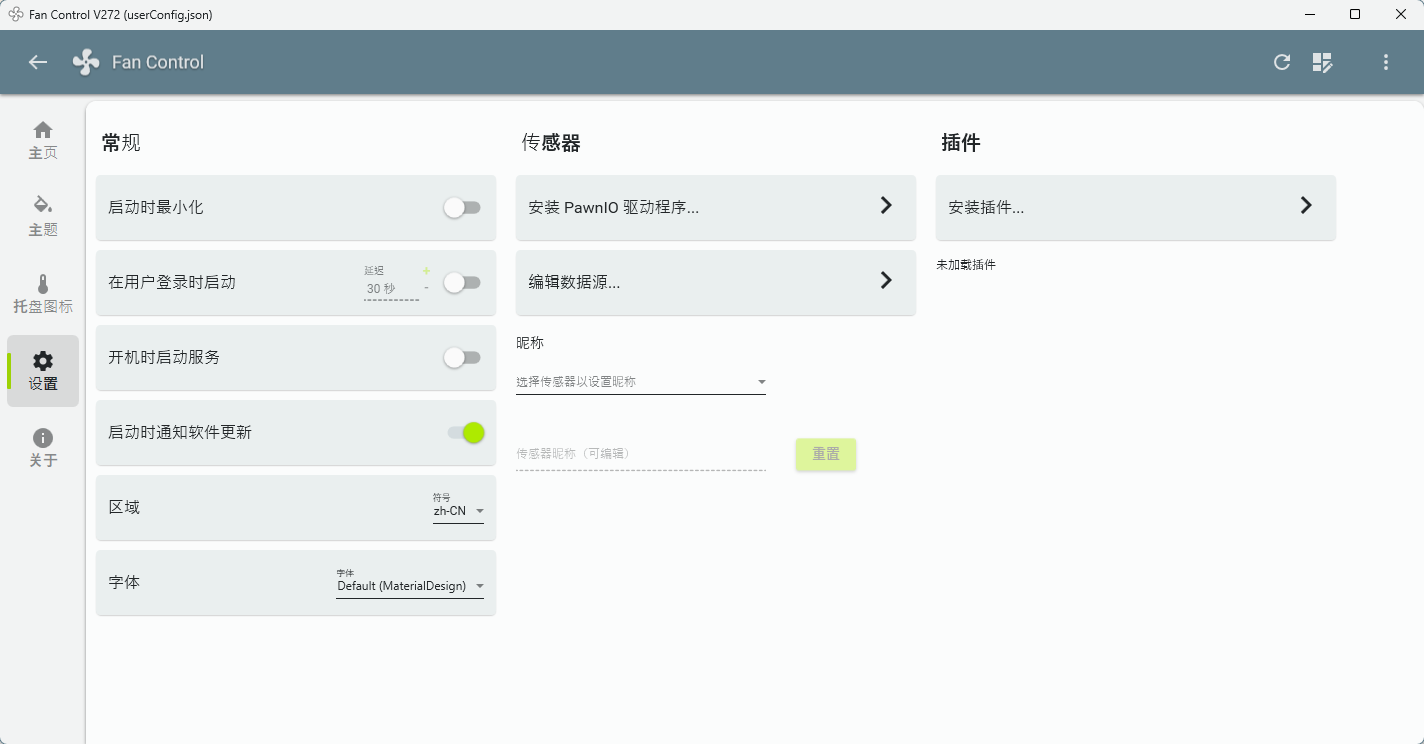Minimize the Fan Control window
This screenshot has height=744, width=1424.
[1310, 14]
